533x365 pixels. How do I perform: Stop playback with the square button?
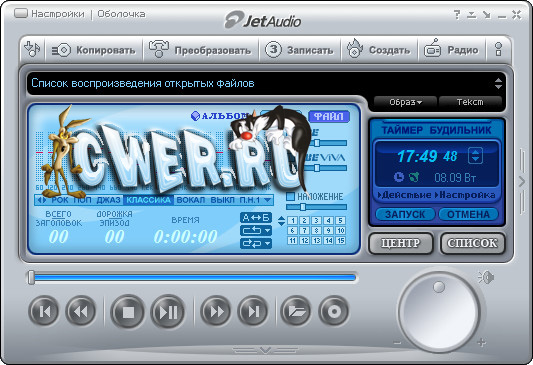128,312
